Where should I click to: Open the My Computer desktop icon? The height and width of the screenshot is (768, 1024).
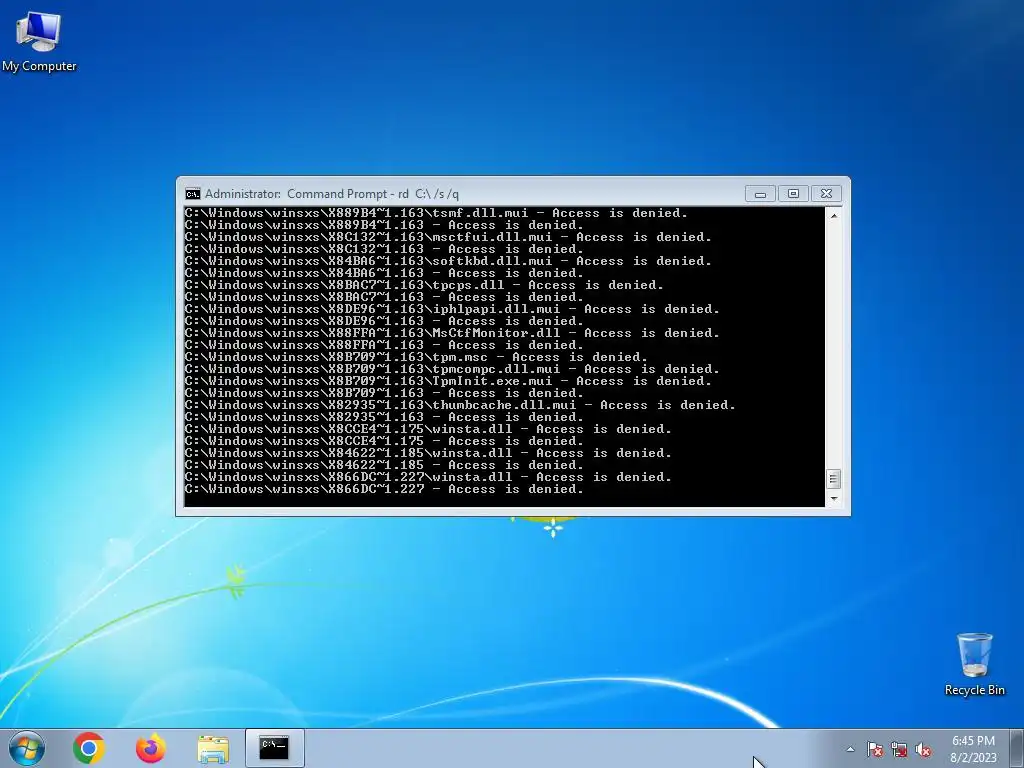click(x=39, y=40)
